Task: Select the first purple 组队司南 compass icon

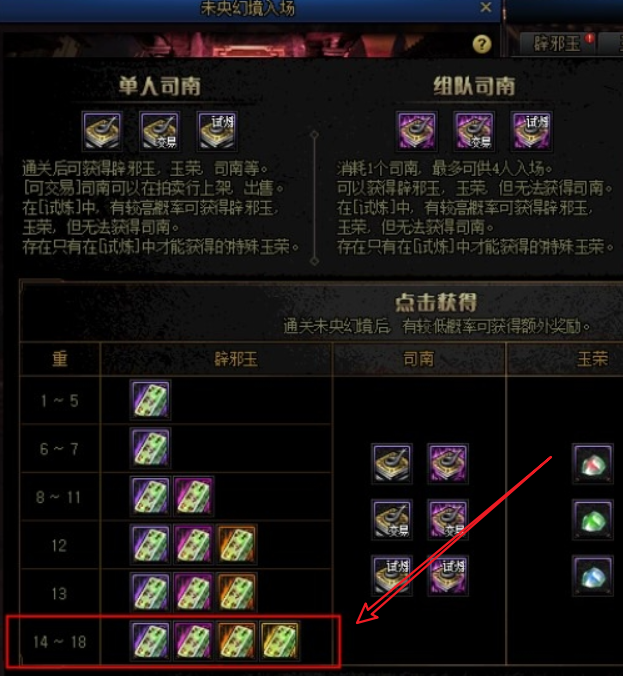Action: click(416, 131)
